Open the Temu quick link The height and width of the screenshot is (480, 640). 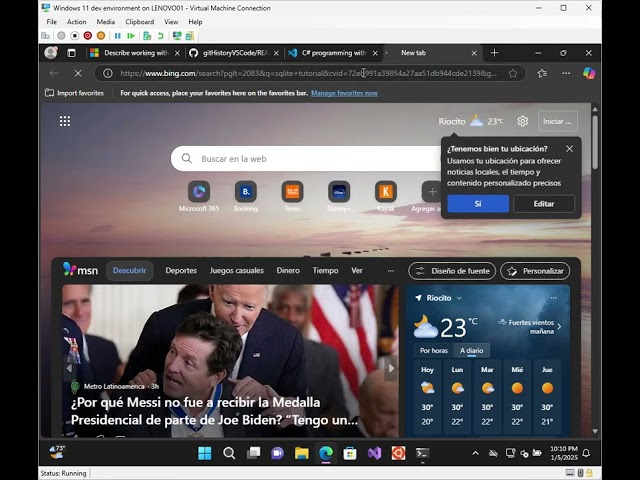click(x=292, y=192)
